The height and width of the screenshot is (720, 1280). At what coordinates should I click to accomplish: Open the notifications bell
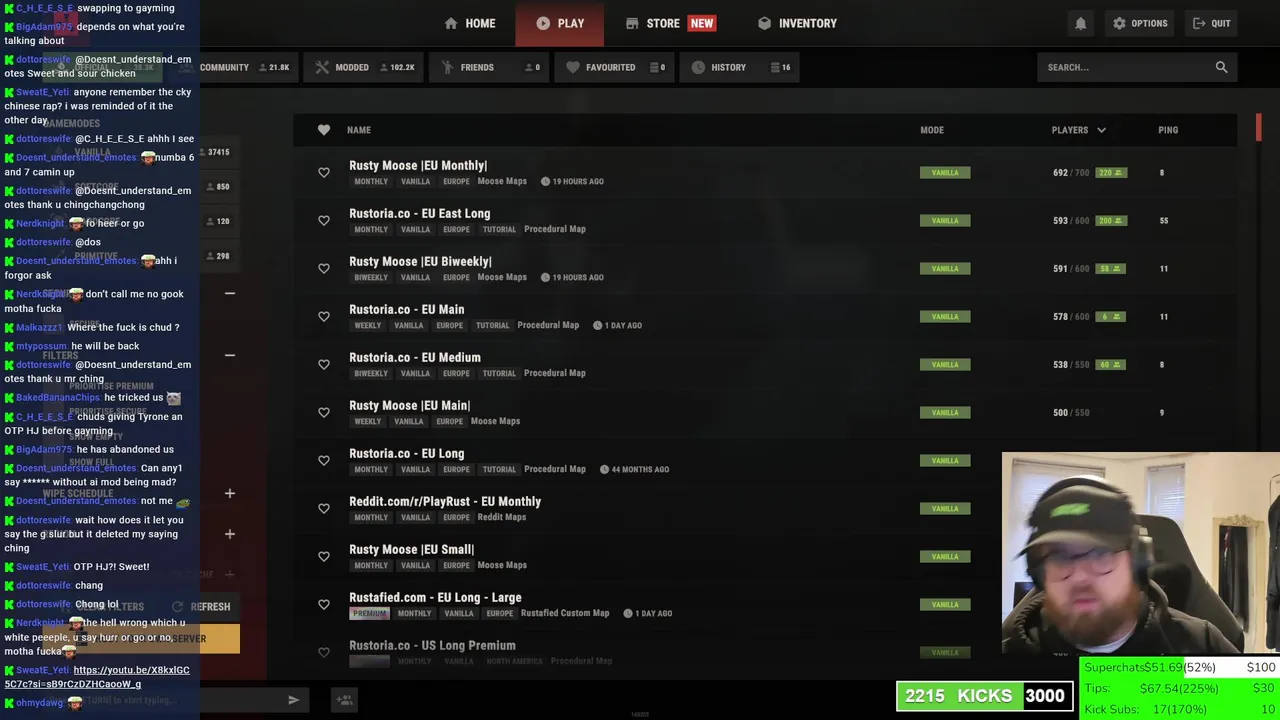point(1080,23)
